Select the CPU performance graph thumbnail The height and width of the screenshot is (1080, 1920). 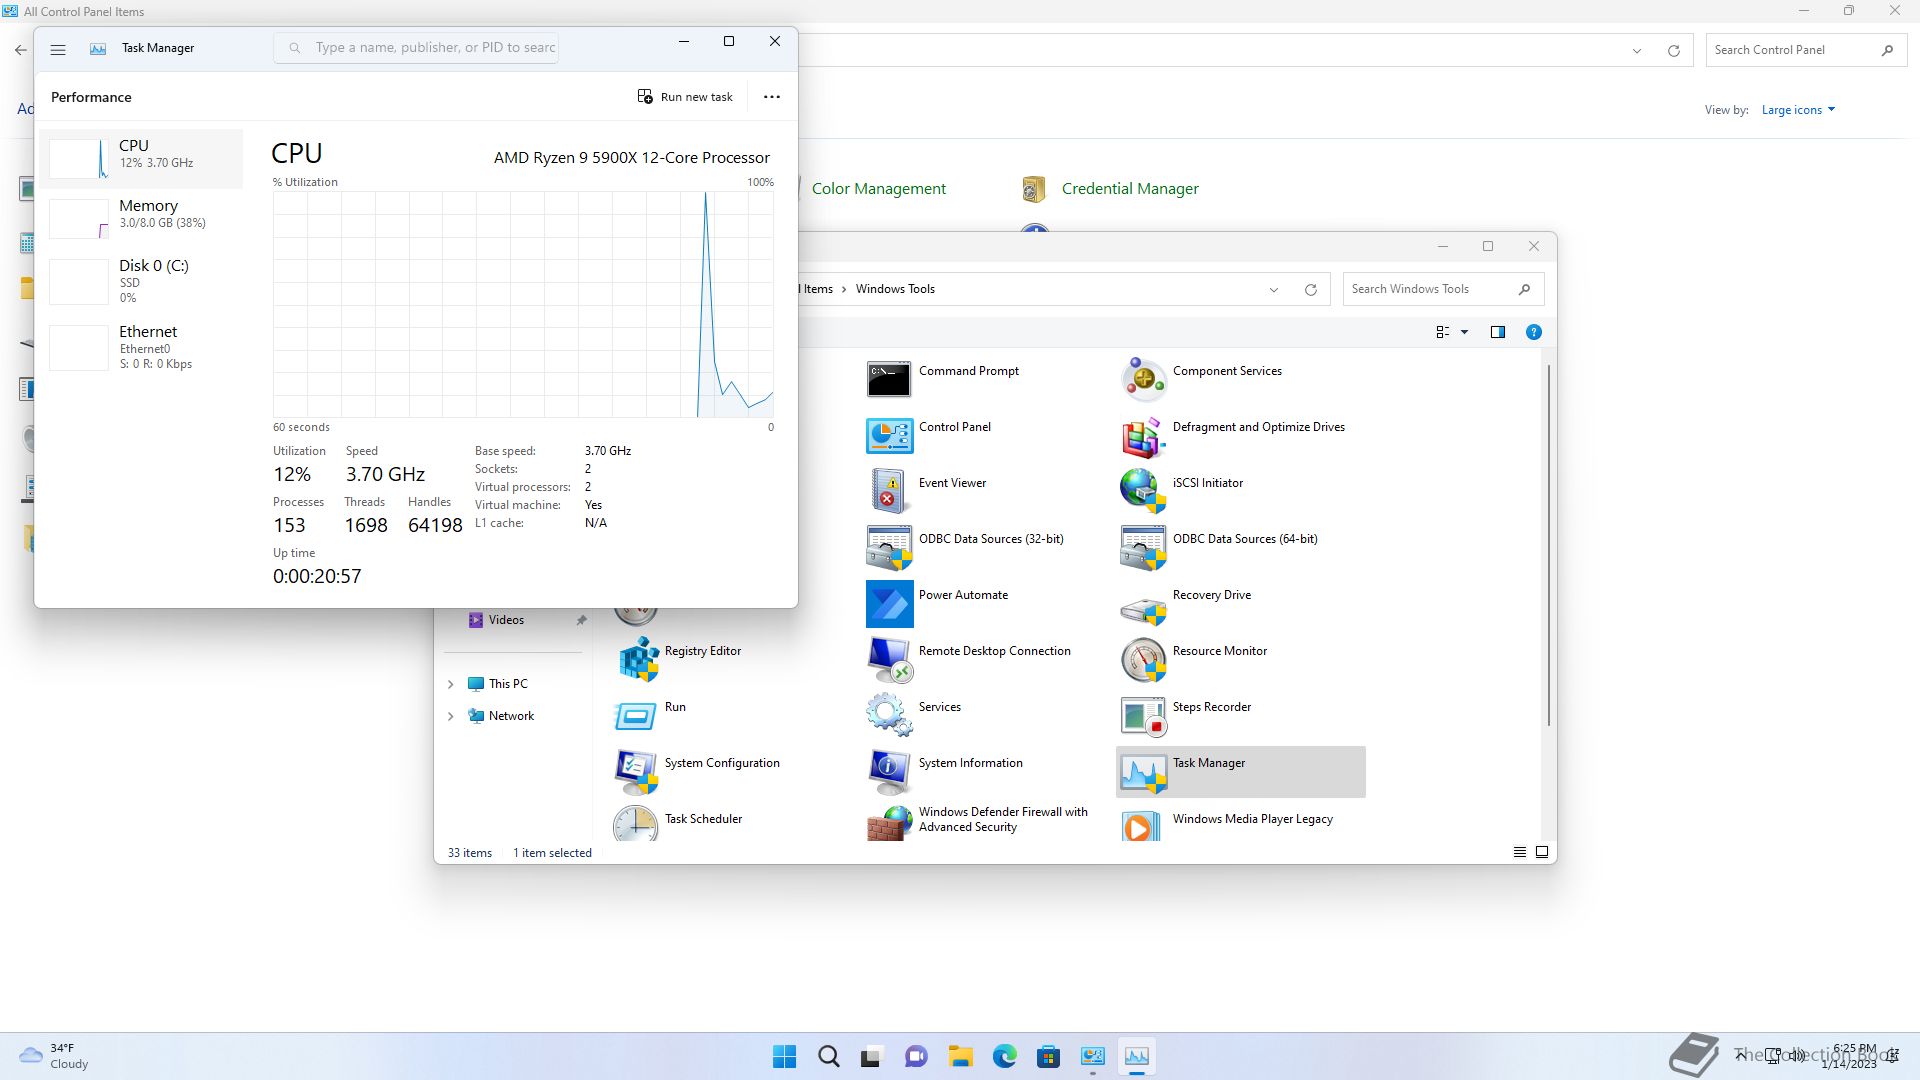point(79,159)
